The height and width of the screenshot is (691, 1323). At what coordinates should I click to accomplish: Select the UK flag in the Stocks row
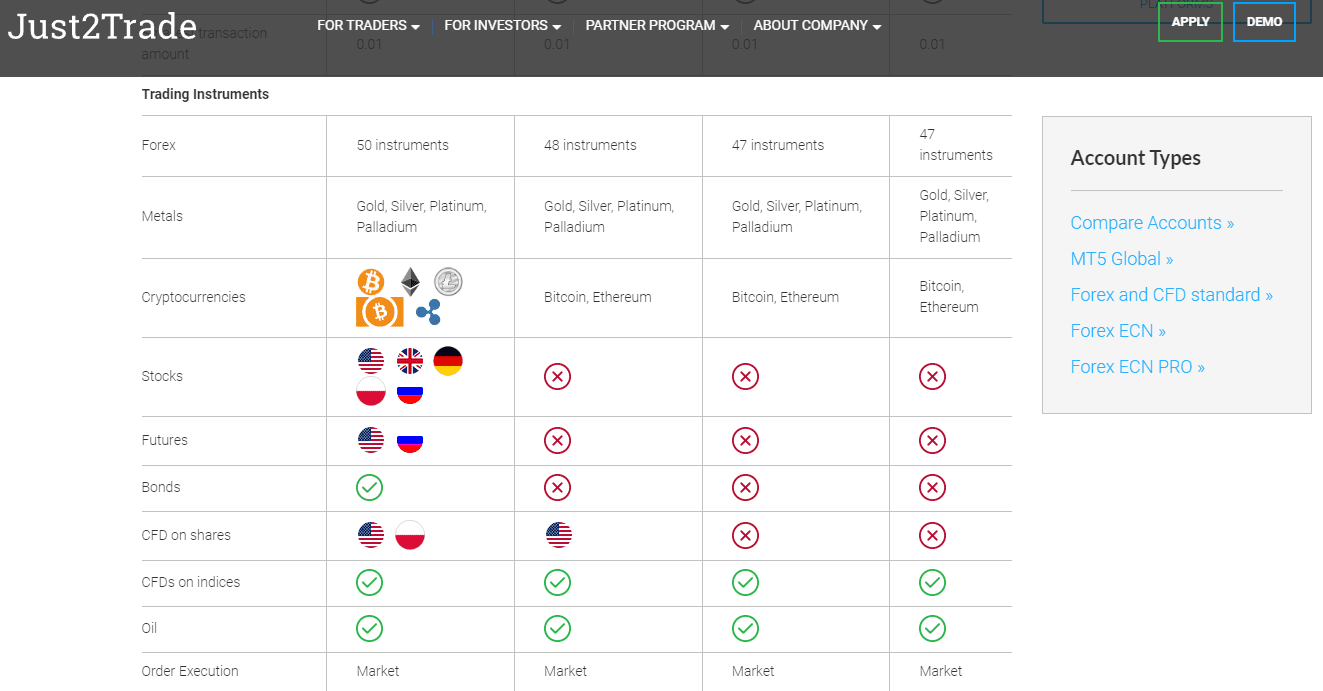tap(410, 361)
